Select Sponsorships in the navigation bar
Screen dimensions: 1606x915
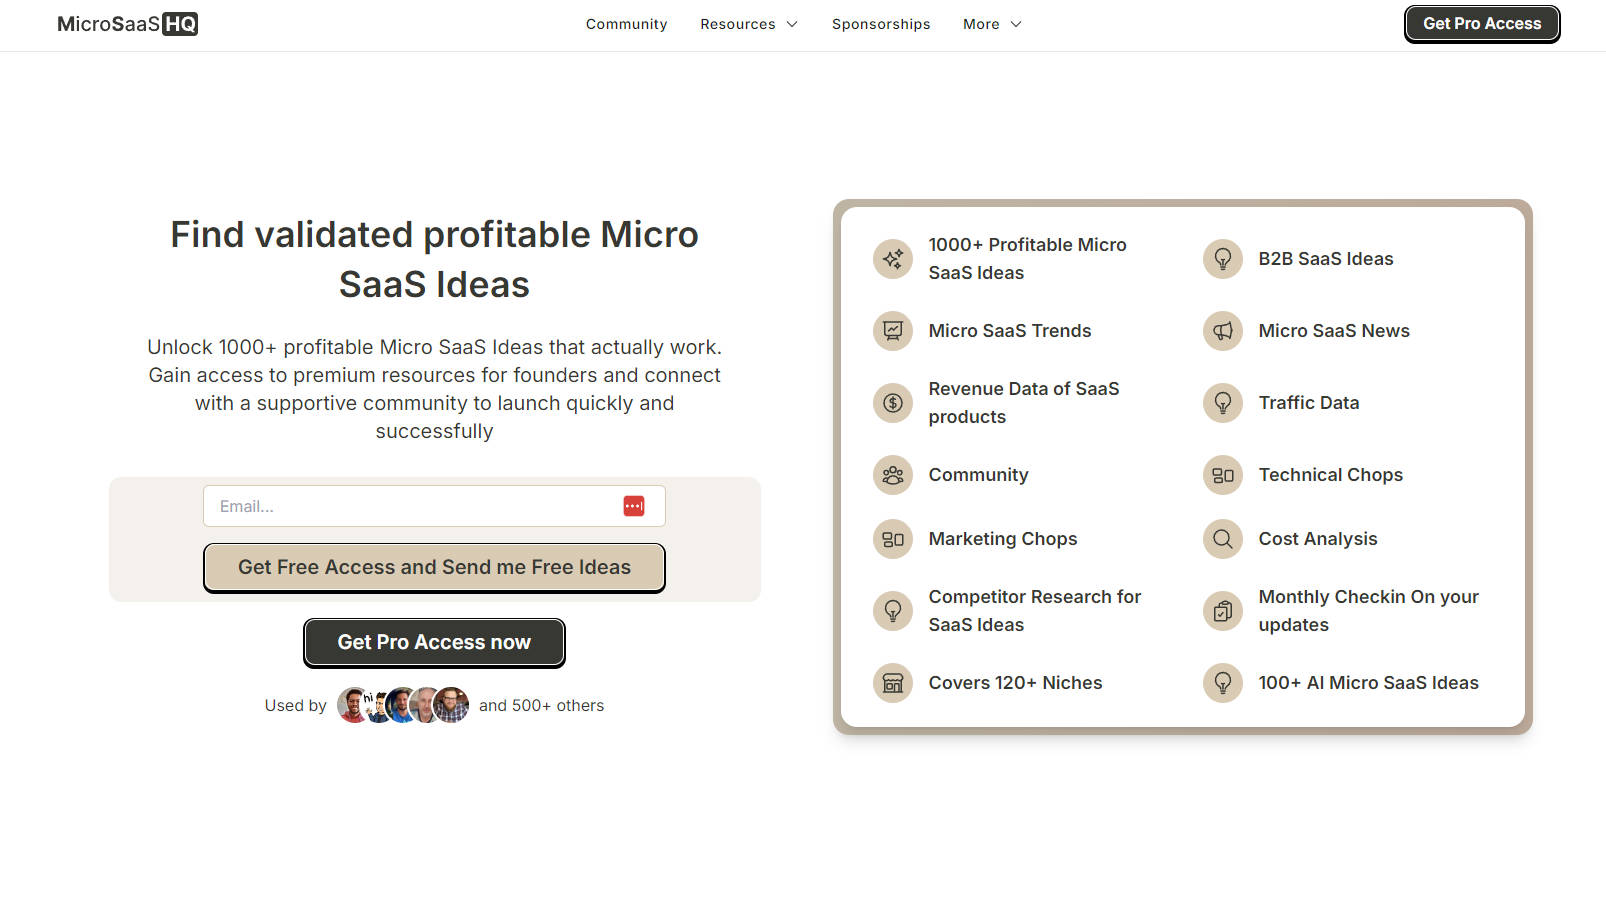(881, 24)
